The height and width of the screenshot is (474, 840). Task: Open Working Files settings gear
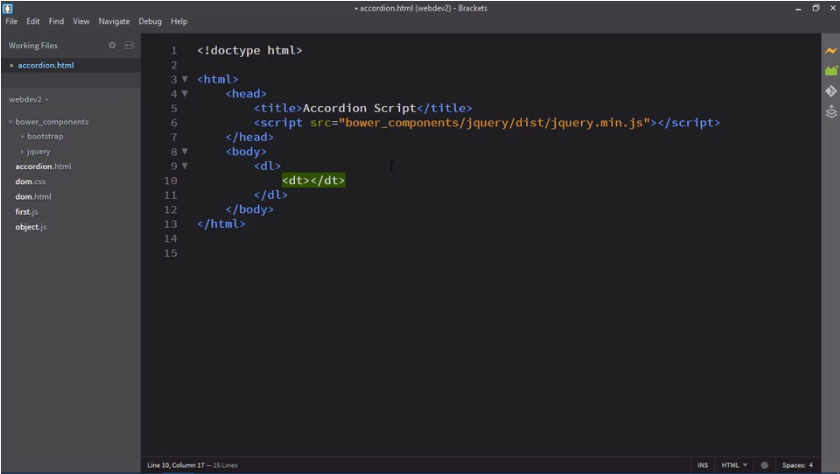click(112, 46)
